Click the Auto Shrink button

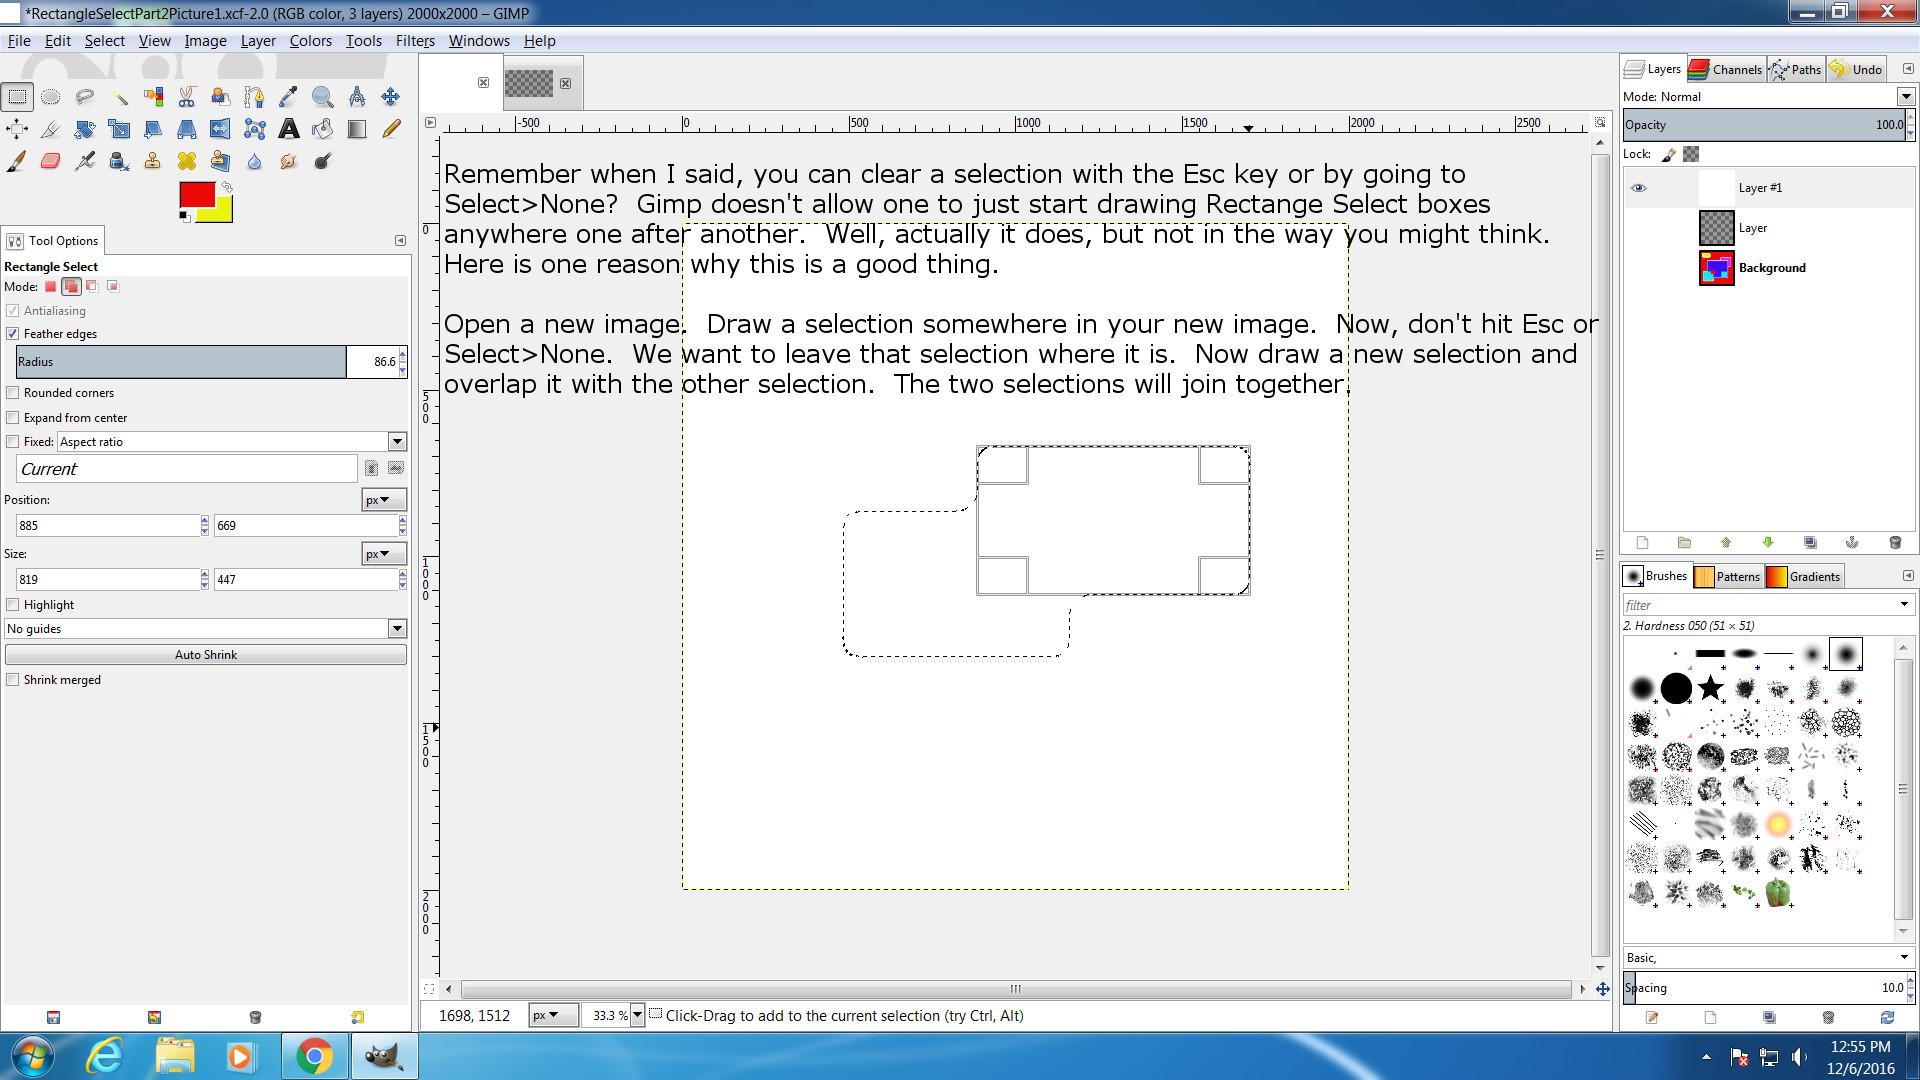tap(206, 655)
